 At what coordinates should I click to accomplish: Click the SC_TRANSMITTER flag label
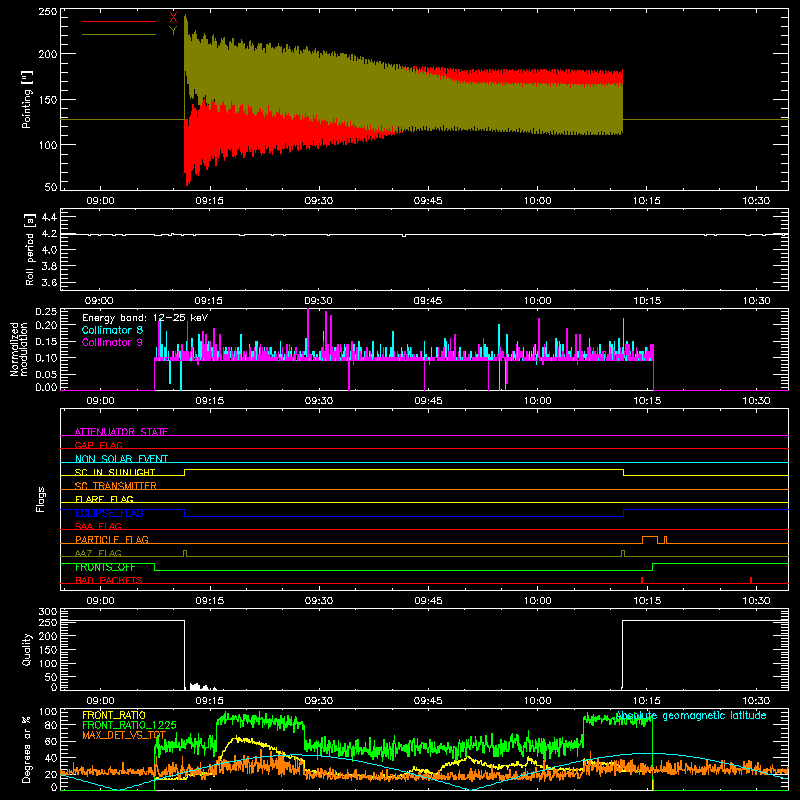(116, 486)
